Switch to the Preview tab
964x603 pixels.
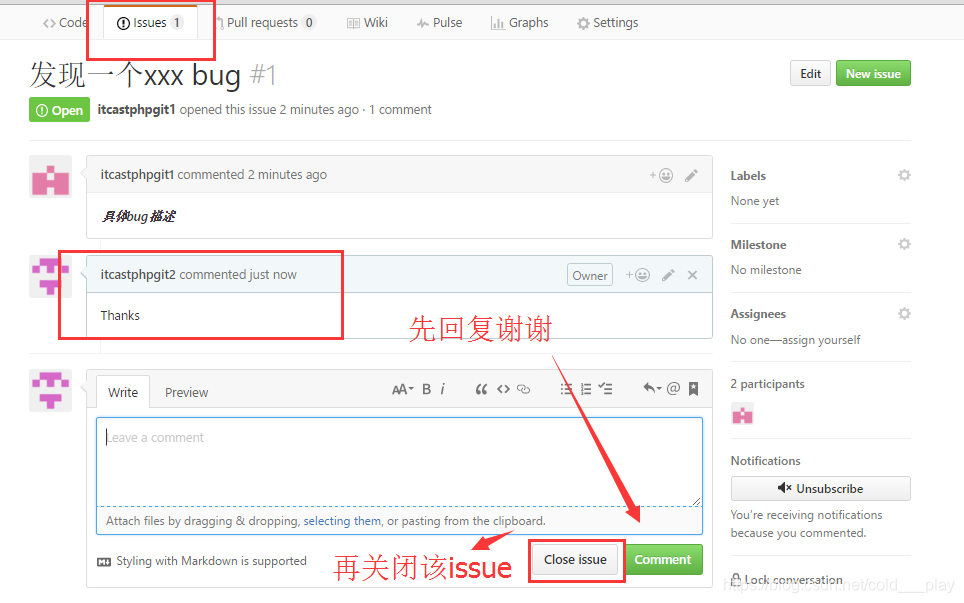pyautogui.click(x=186, y=392)
